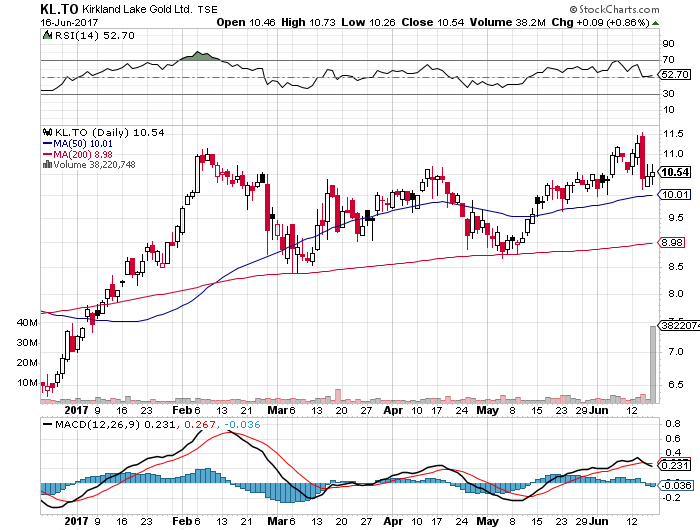Click the volume bars icon in legend
Screen dimensions: 700x530
[47, 164]
